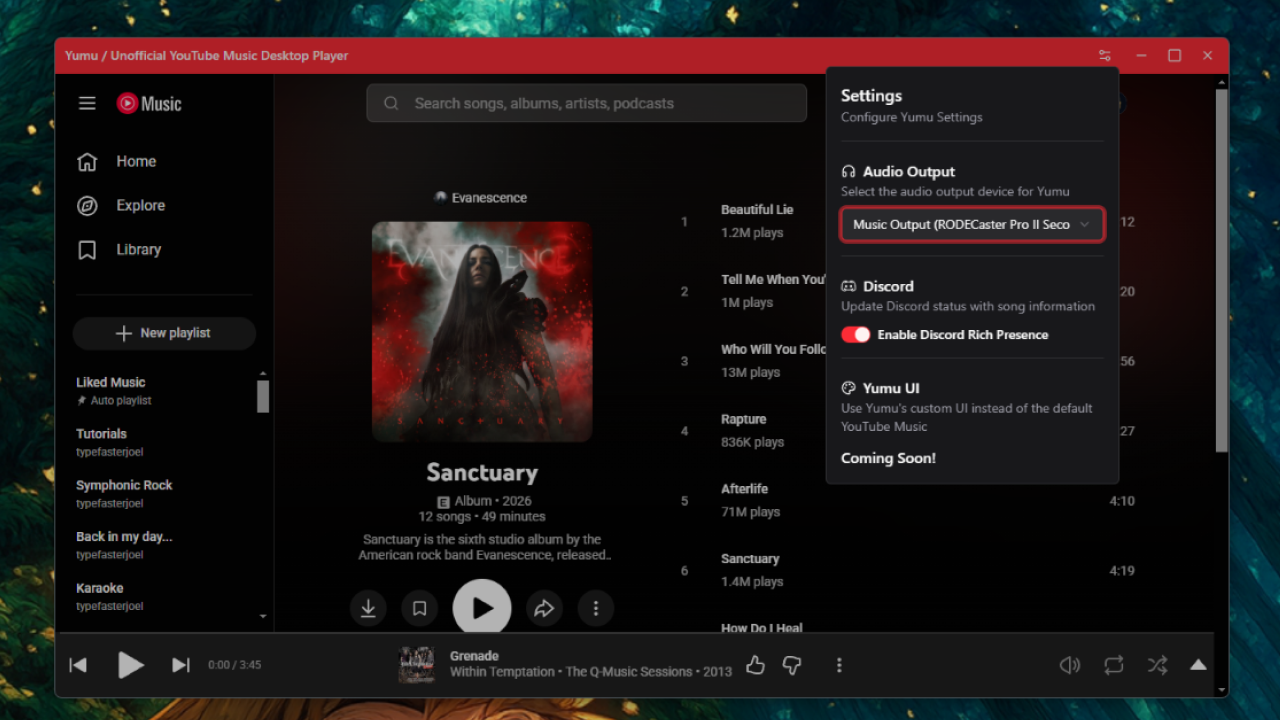The height and width of the screenshot is (720, 1280).
Task: Click the main page vertical scrollbar
Action: tap(1221, 270)
